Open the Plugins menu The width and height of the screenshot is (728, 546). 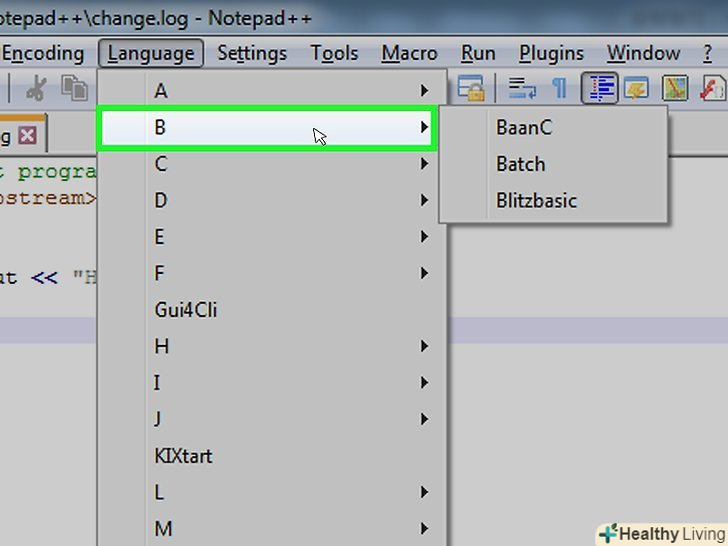551,53
